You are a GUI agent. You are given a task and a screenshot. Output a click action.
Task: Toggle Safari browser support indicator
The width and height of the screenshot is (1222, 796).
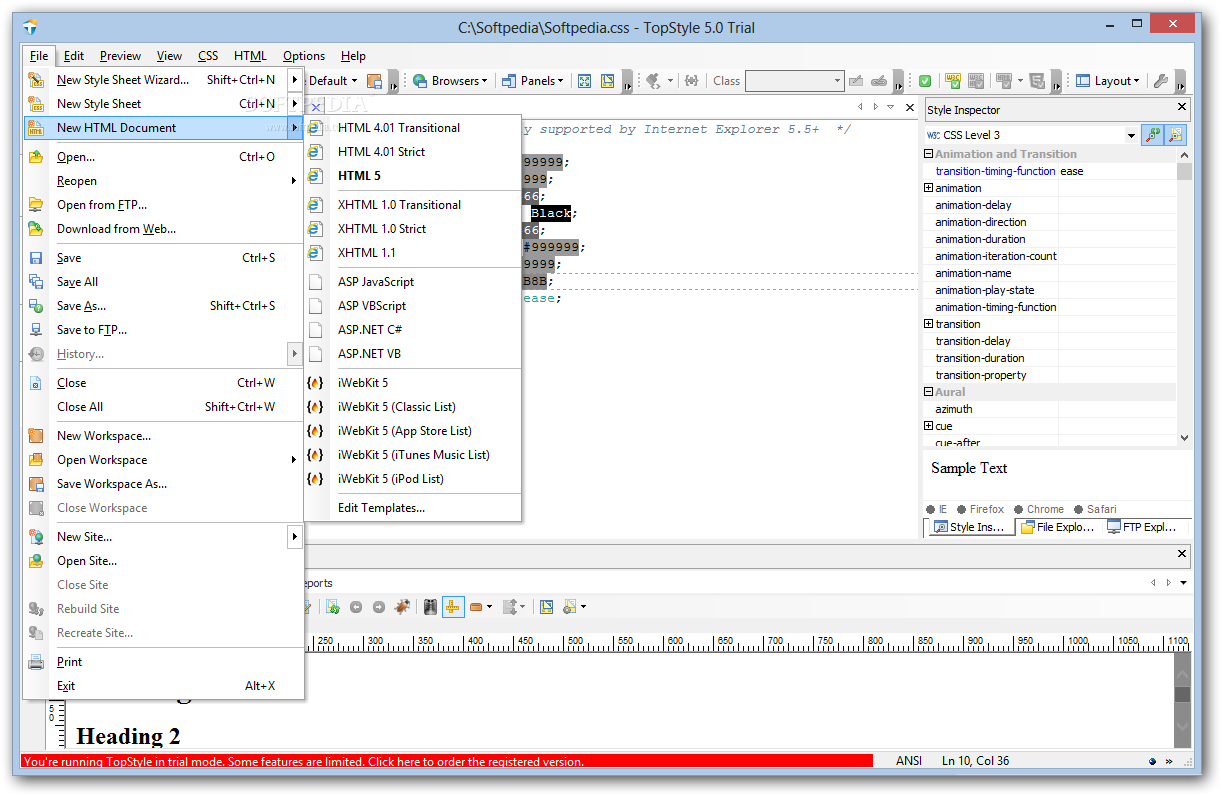(x=1095, y=509)
